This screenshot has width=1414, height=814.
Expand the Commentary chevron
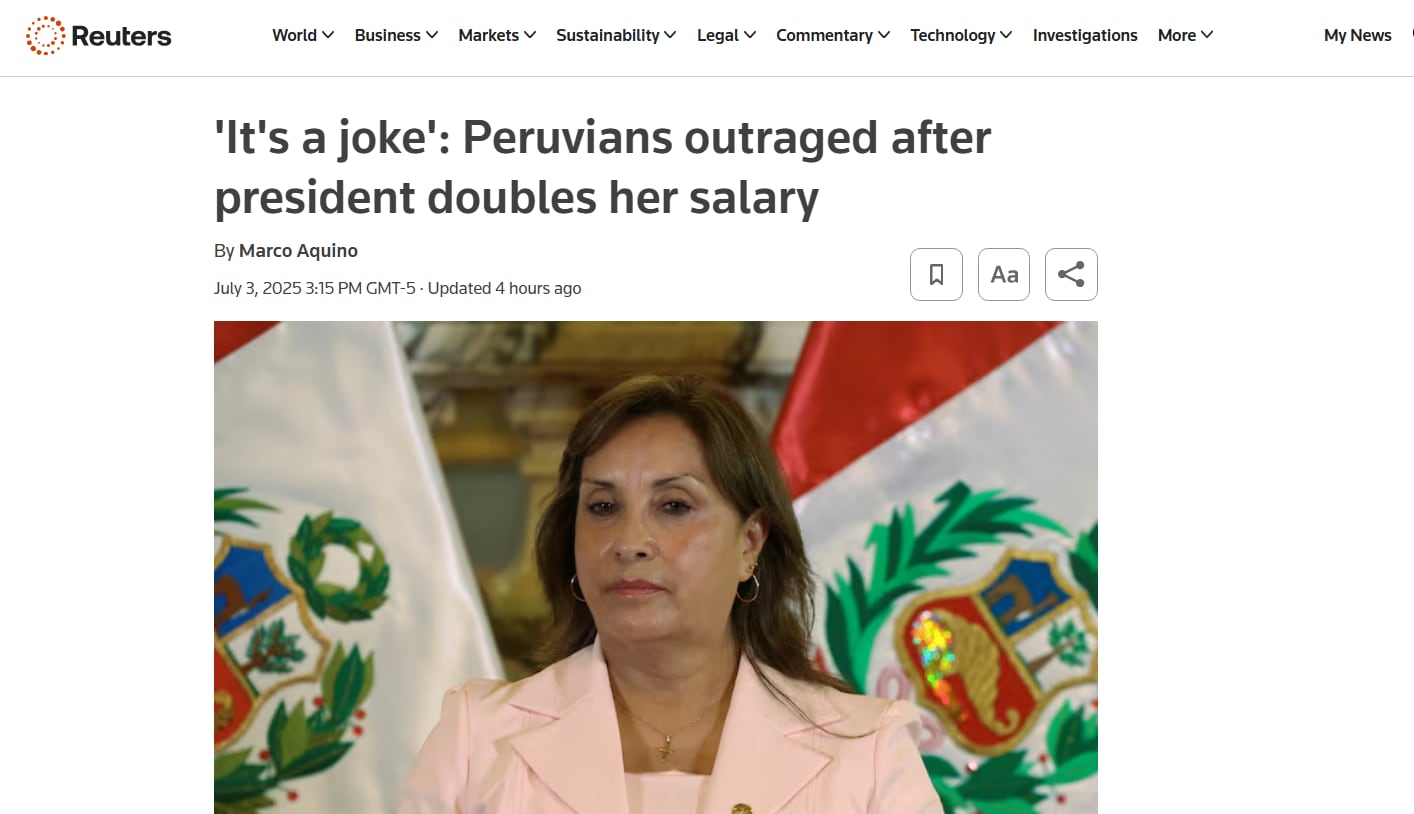tap(884, 35)
